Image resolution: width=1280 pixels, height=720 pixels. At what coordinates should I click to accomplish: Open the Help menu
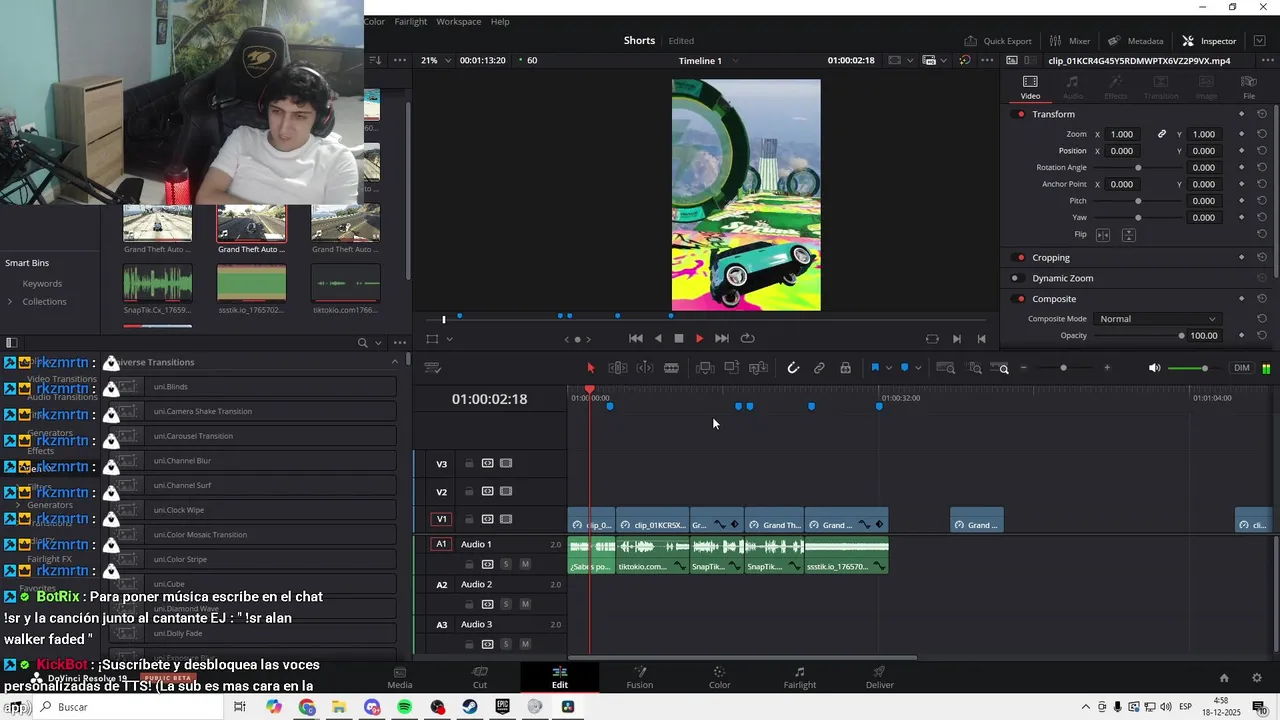coord(500,21)
